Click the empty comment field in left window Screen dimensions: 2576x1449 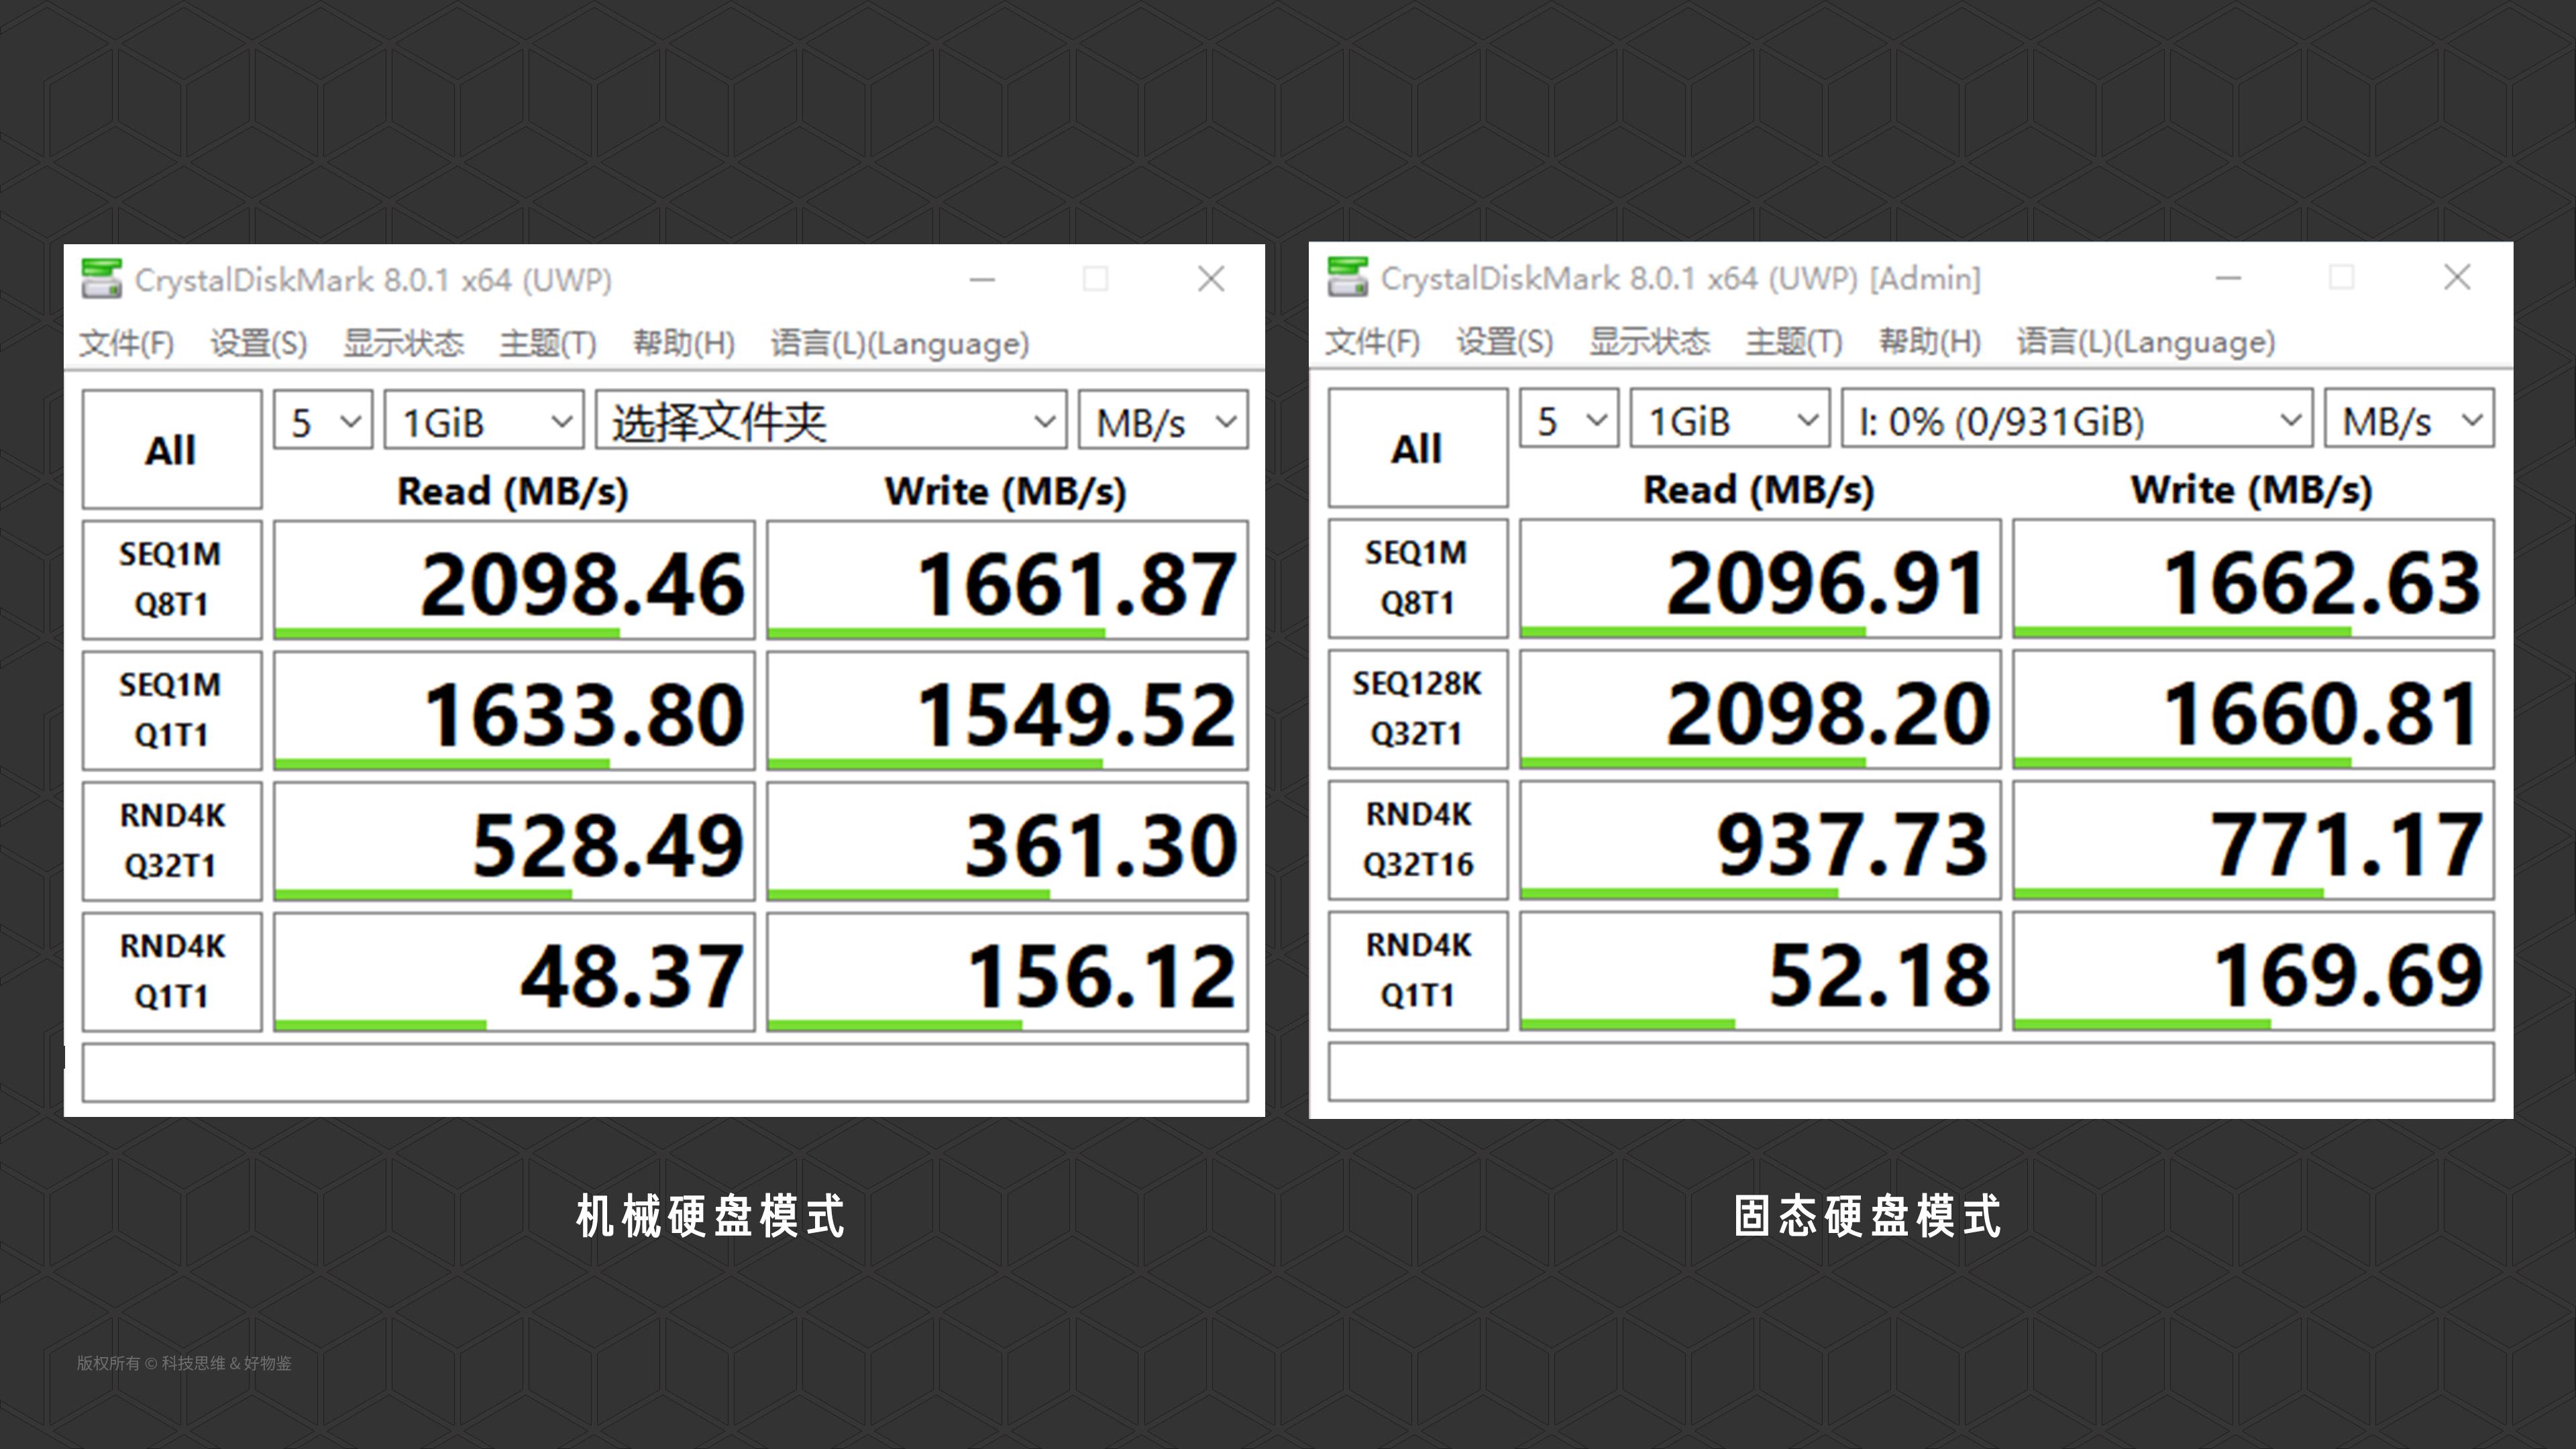tap(665, 1073)
